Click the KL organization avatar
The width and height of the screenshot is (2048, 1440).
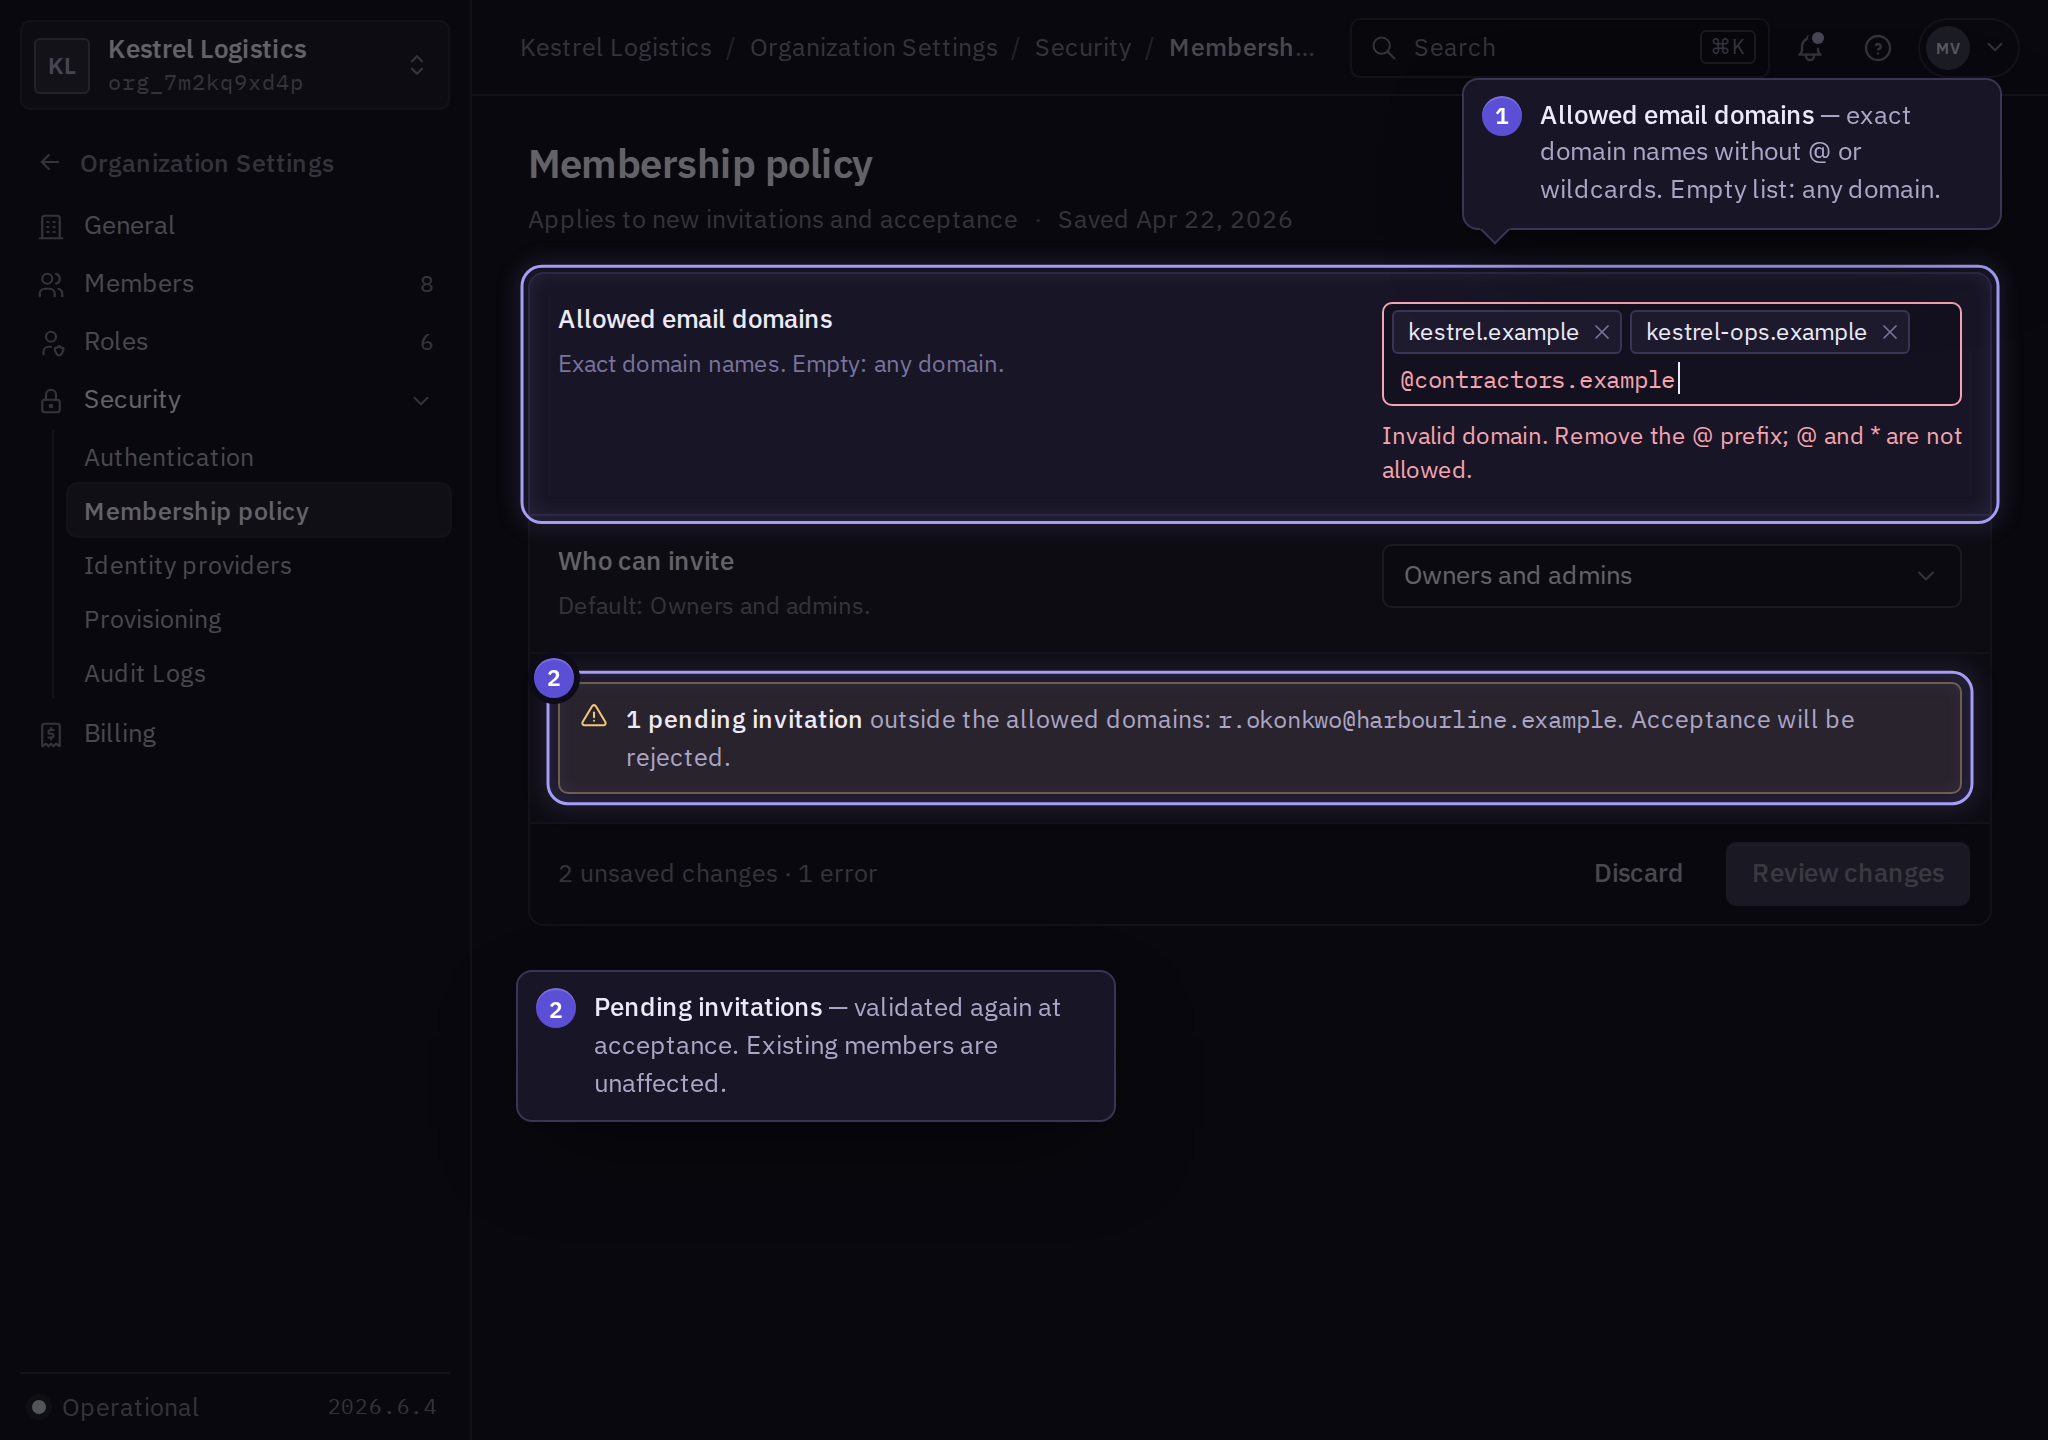click(62, 65)
